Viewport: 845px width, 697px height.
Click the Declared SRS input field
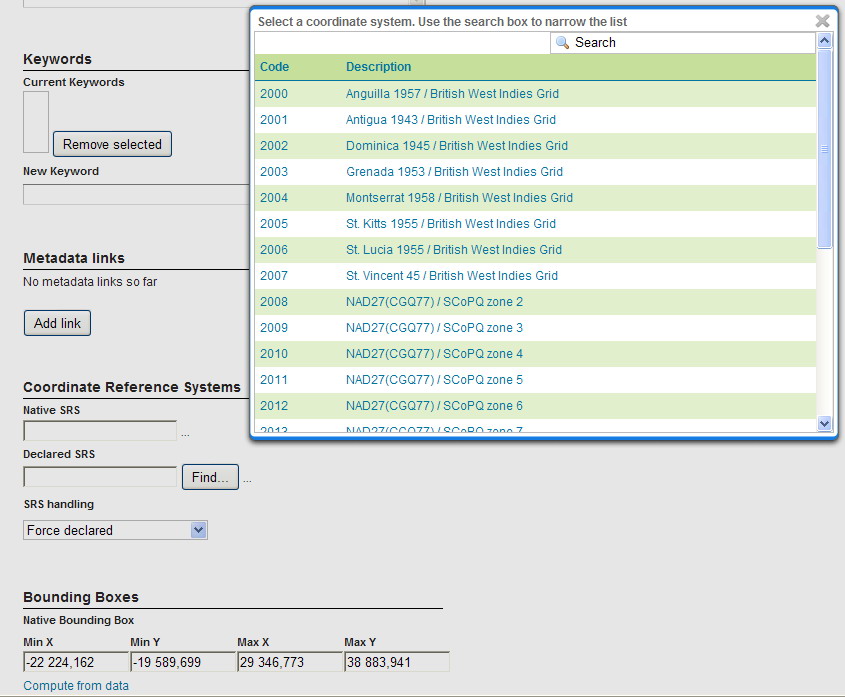[x=100, y=477]
